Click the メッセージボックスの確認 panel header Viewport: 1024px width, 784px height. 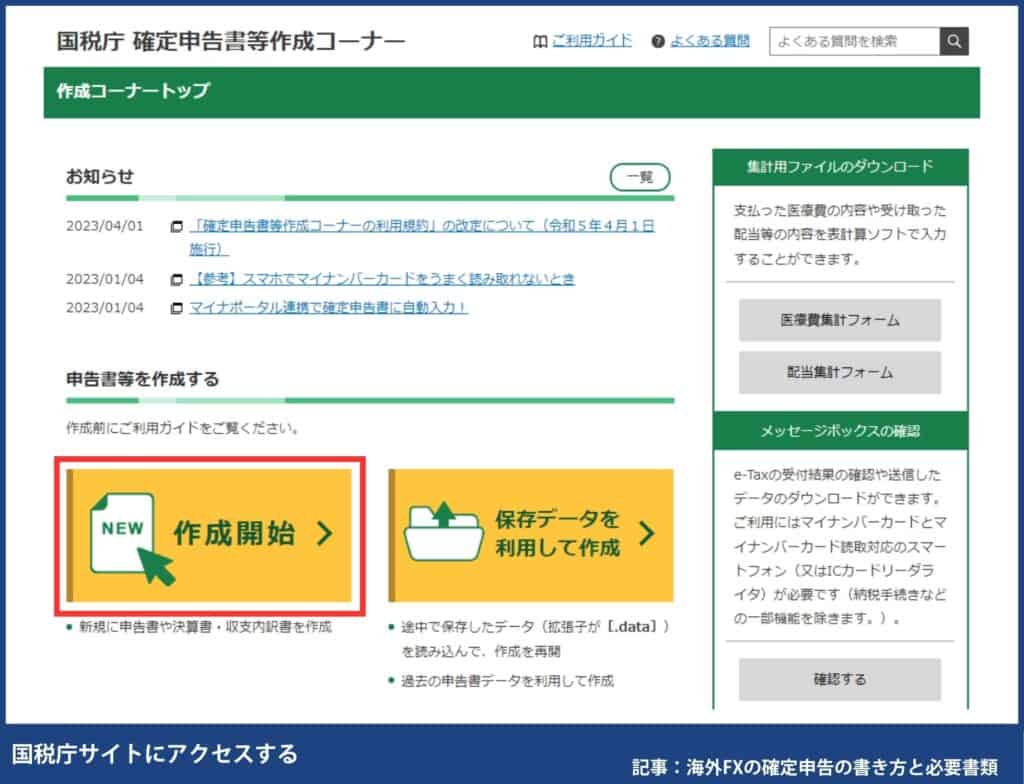point(840,431)
